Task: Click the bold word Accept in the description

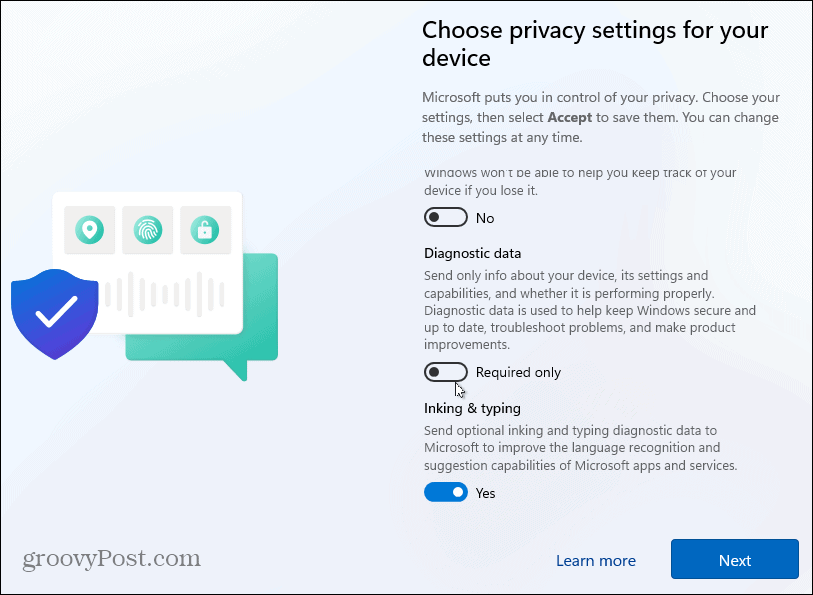Action: click(569, 117)
